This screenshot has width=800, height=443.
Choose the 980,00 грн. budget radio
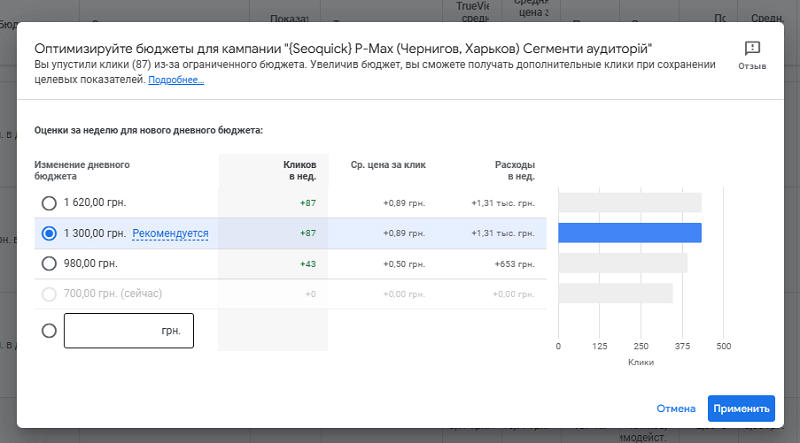click(49, 263)
